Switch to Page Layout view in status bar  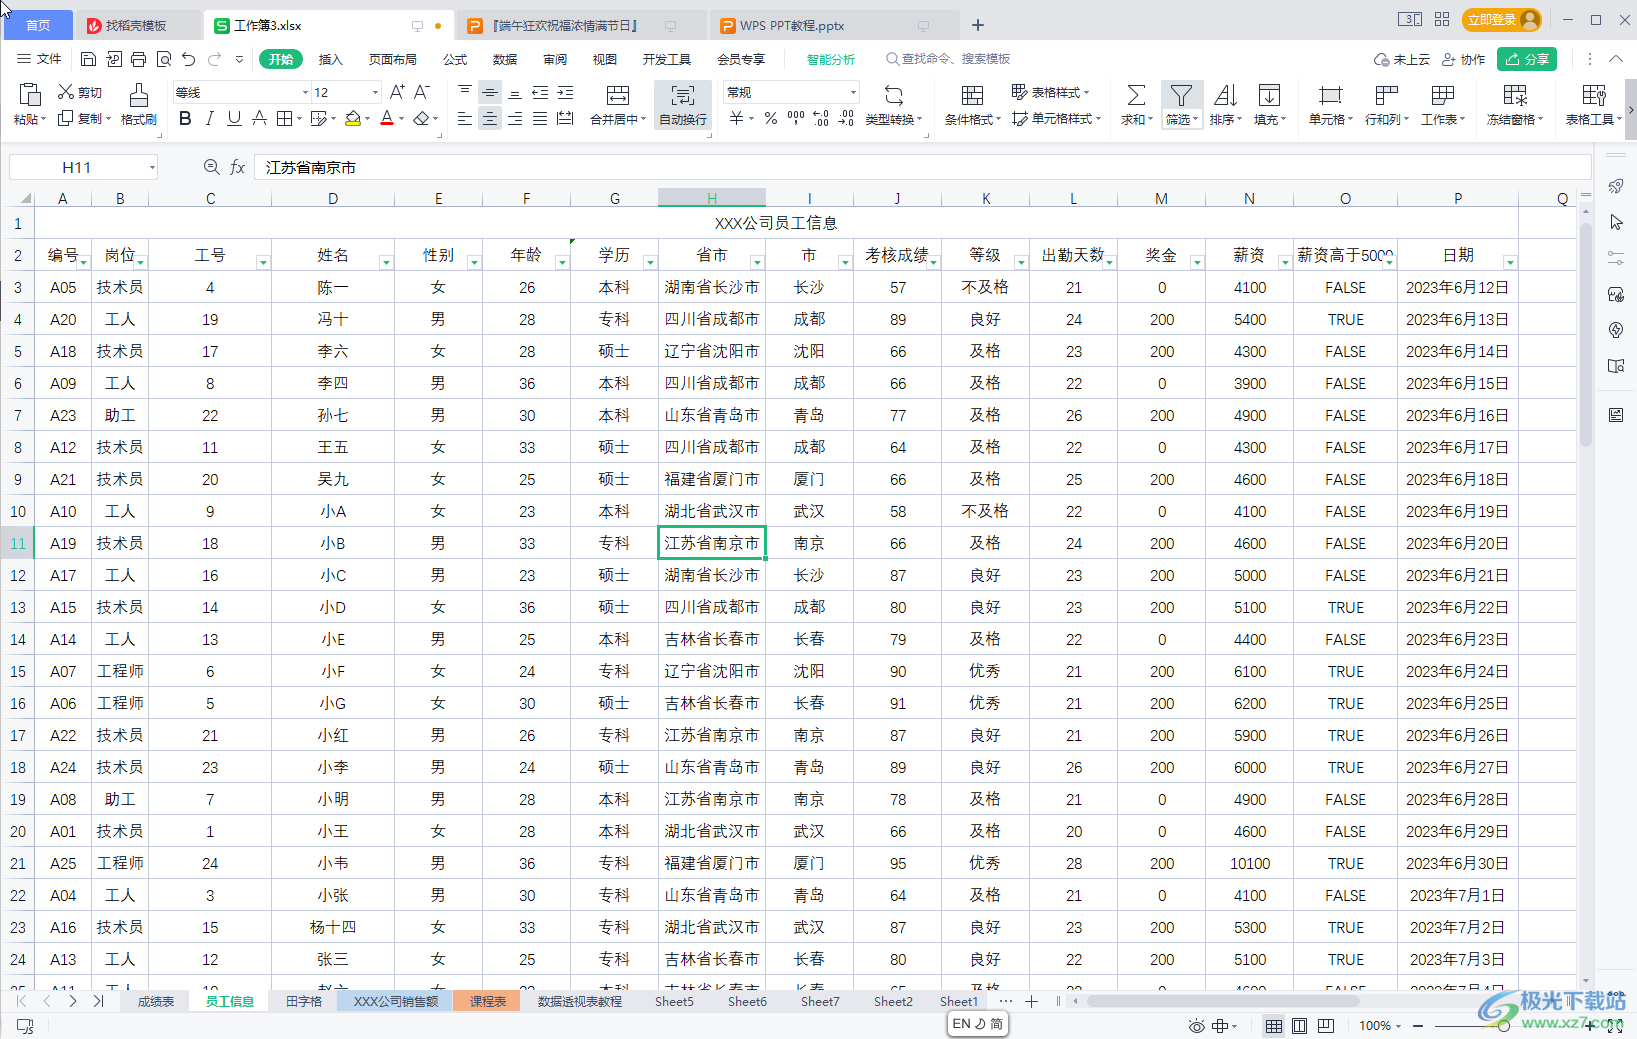[1299, 1025]
